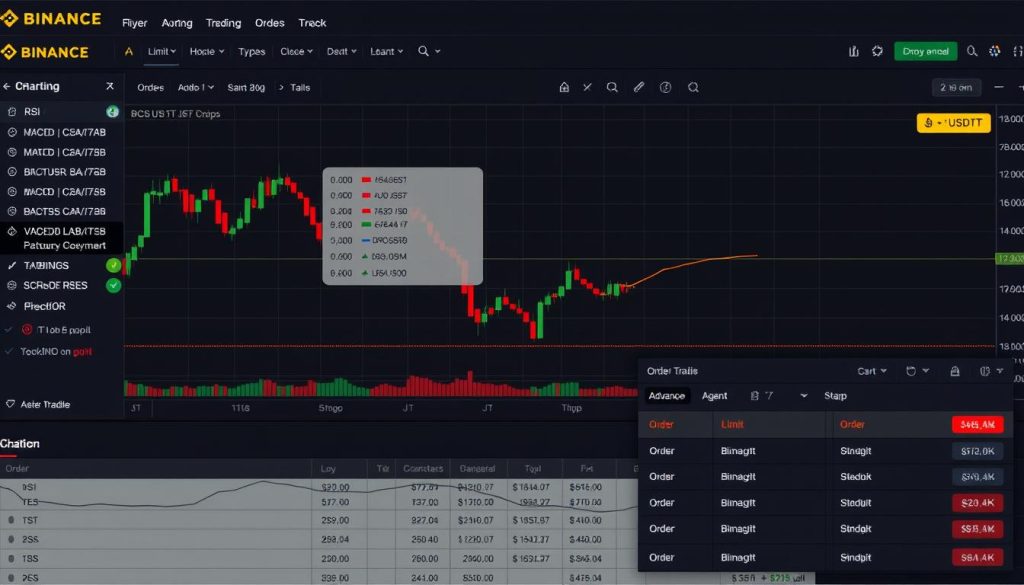Image resolution: width=1024 pixels, height=585 pixels.
Task: Expand the search dropdown arrow after Leant
Action: 438,52
